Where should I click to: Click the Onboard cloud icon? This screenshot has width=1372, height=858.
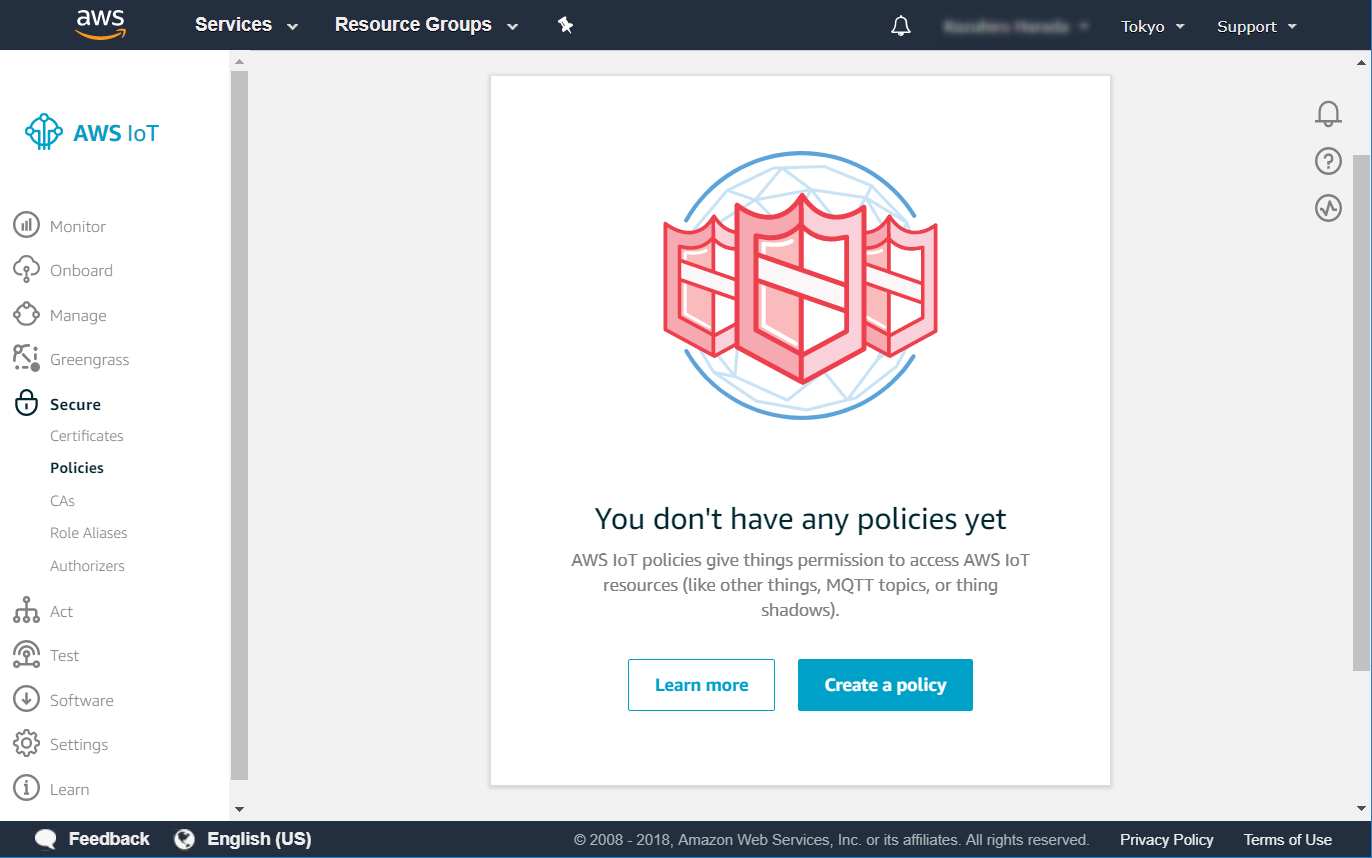[26, 270]
